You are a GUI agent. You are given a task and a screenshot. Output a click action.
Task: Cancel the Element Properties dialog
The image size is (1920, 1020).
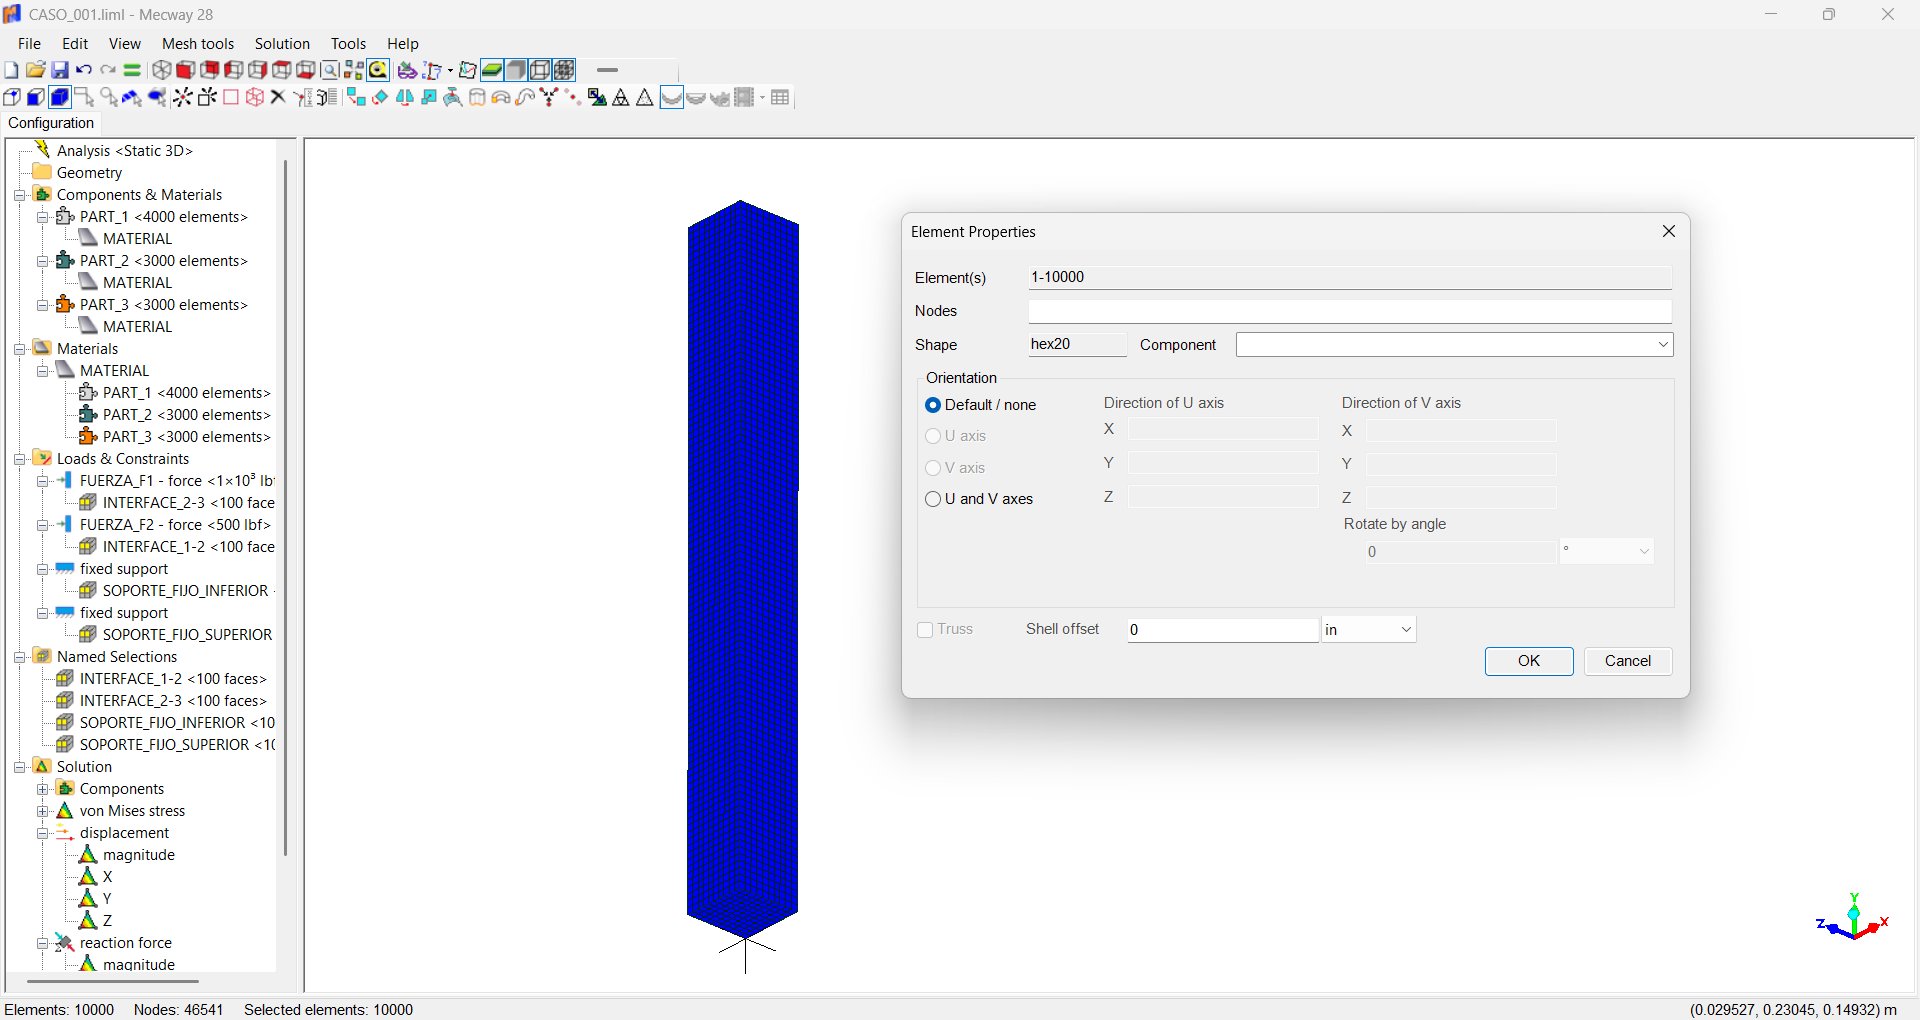click(1628, 661)
